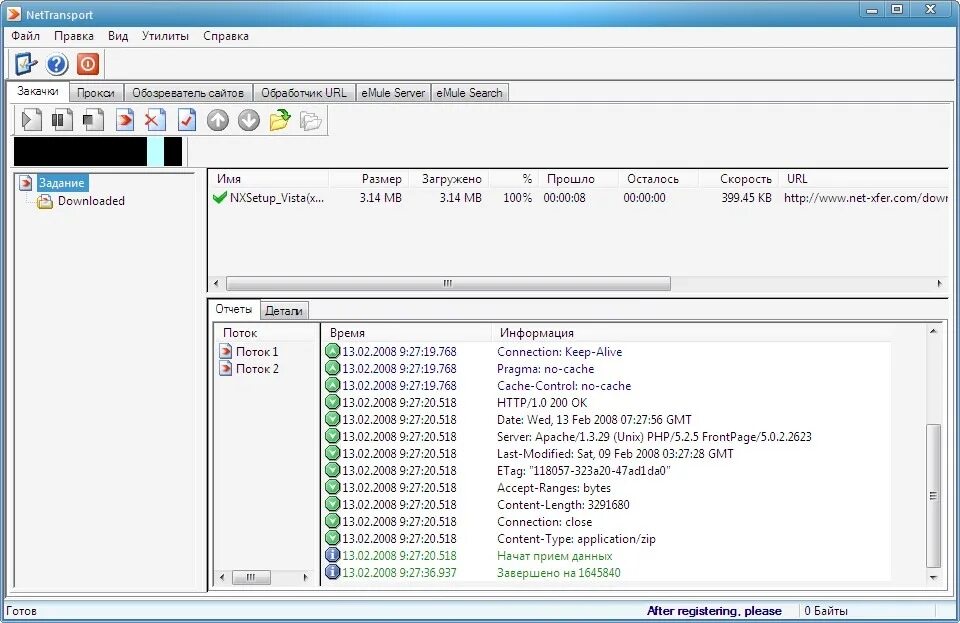
Task: Click up arrow of log vertical scrollbar
Action: pos(933,331)
